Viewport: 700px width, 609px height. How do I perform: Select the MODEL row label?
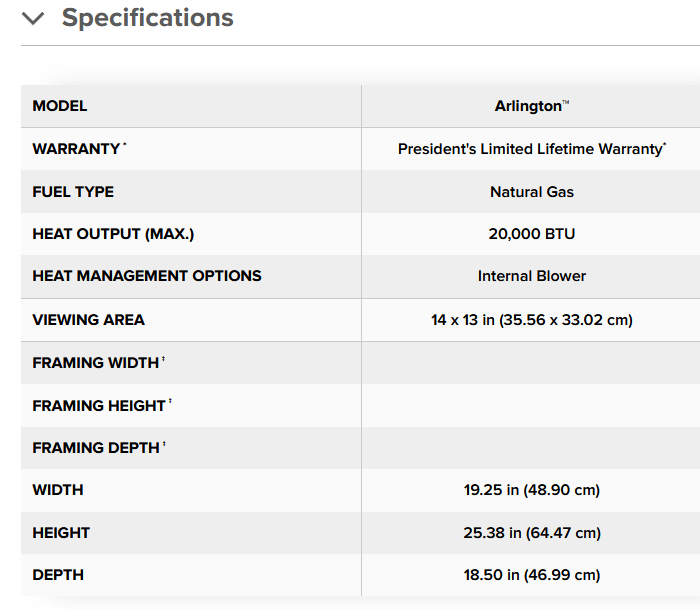[60, 106]
